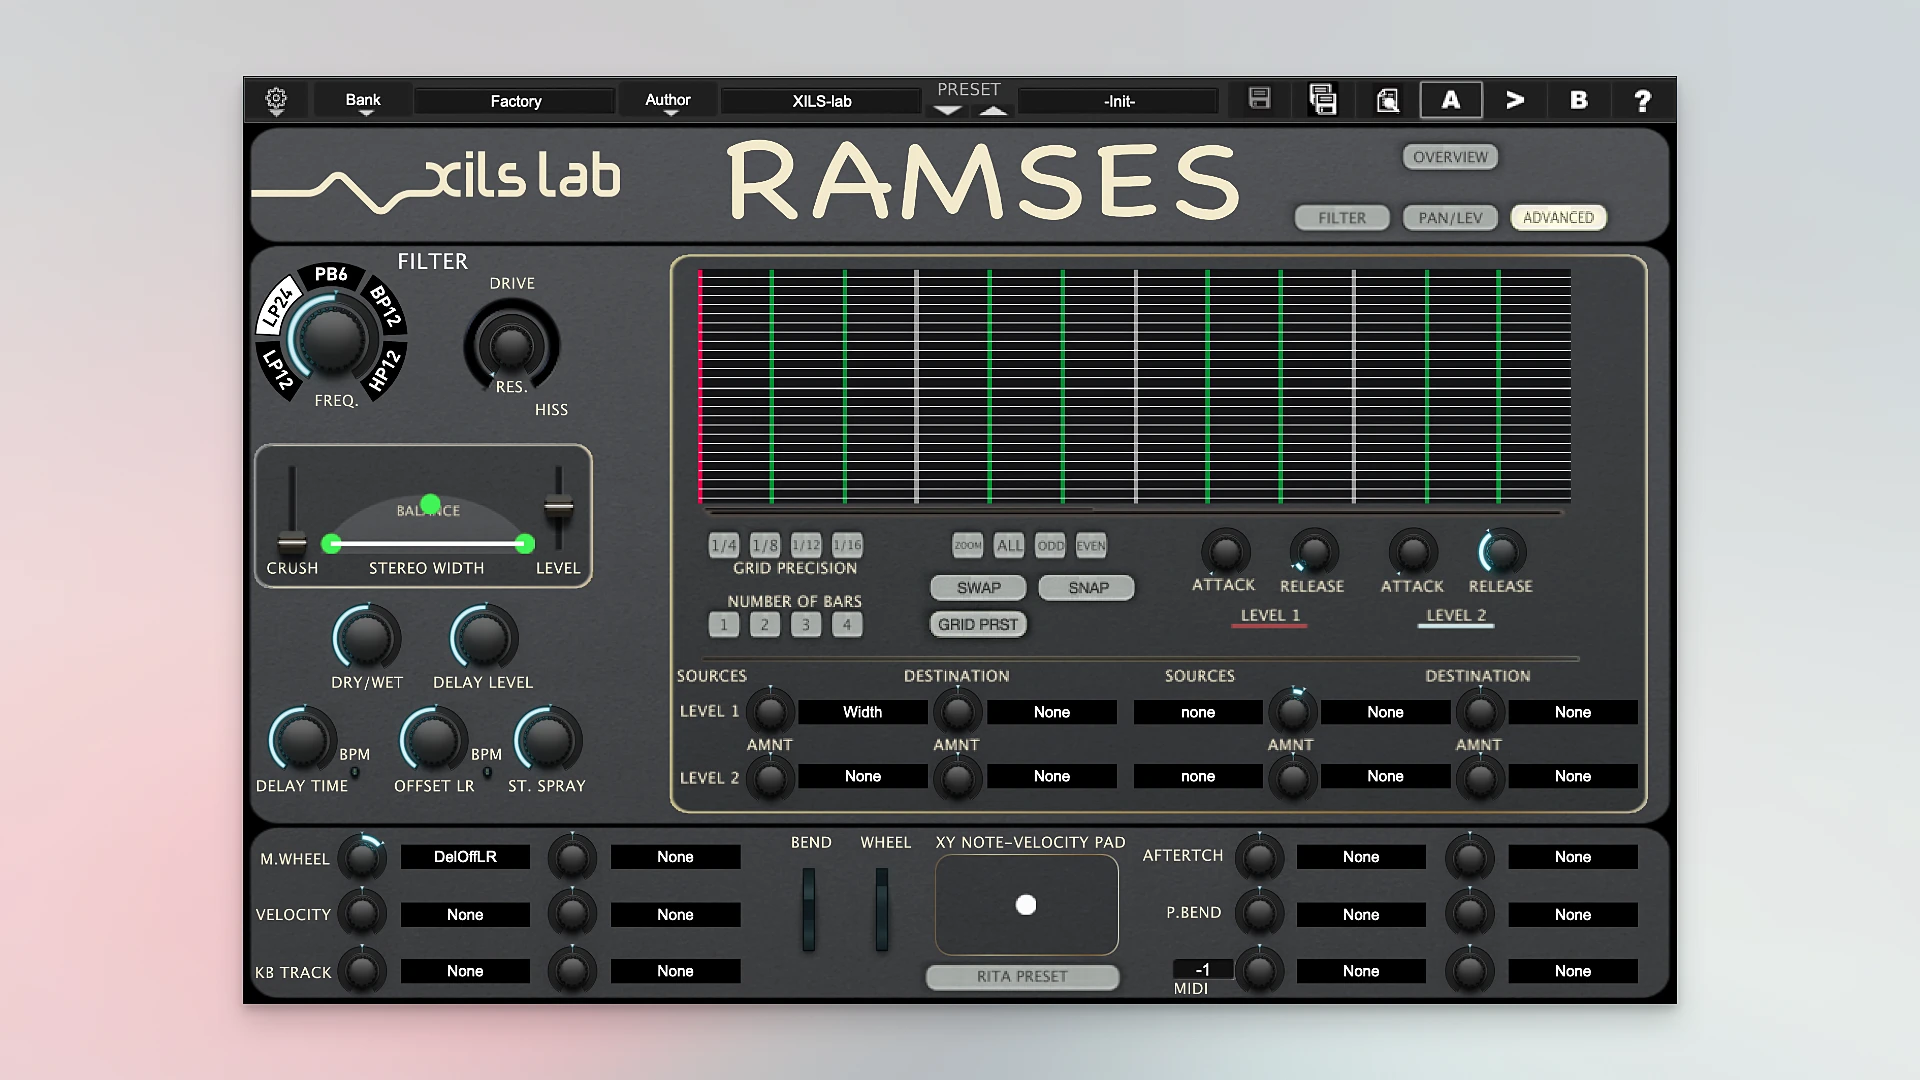Open the help with question mark icon
Viewport: 1920px width, 1080px height.
(x=1641, y=100)
